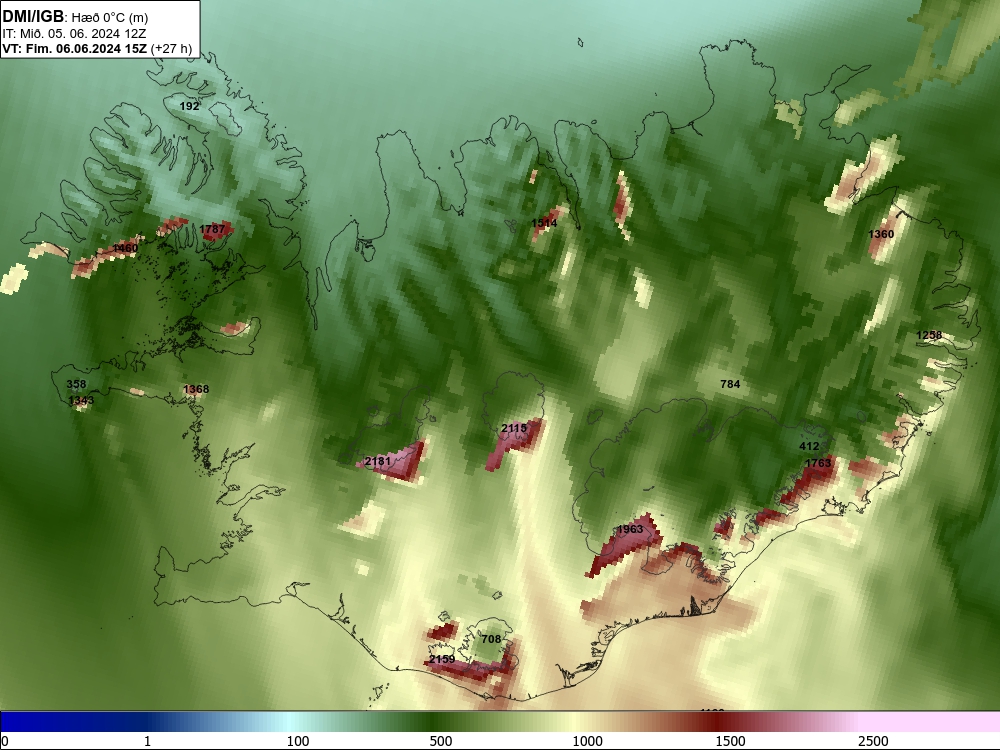The width and height of the screenshot is (1000, 750).
Task: Click the '(+27 h)' forecast offset
Action: click(x=172, y=48)
